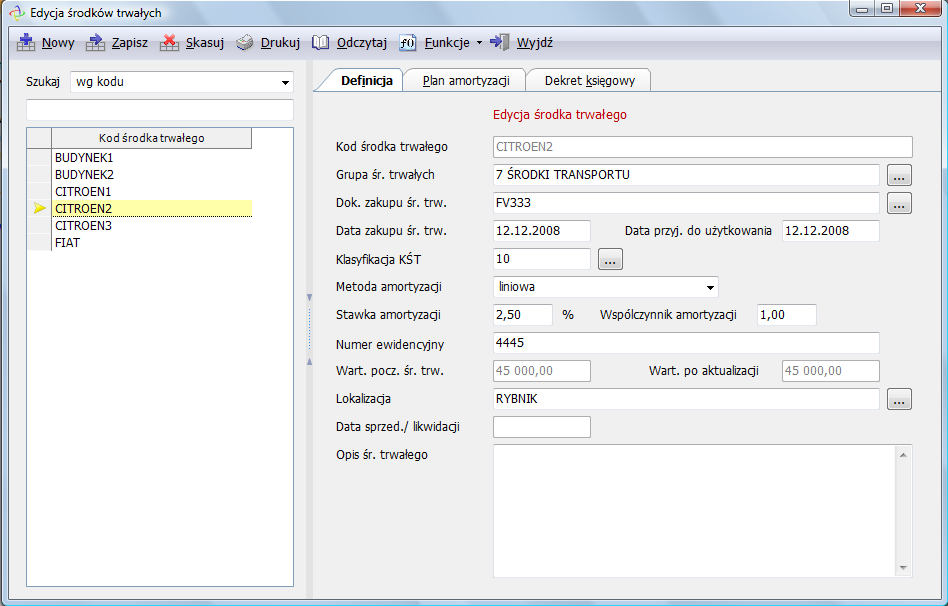Viewport: 948px width, 606px height.
Task: Click the Funkcje f() icon
Action: click(x=408, y=42)
